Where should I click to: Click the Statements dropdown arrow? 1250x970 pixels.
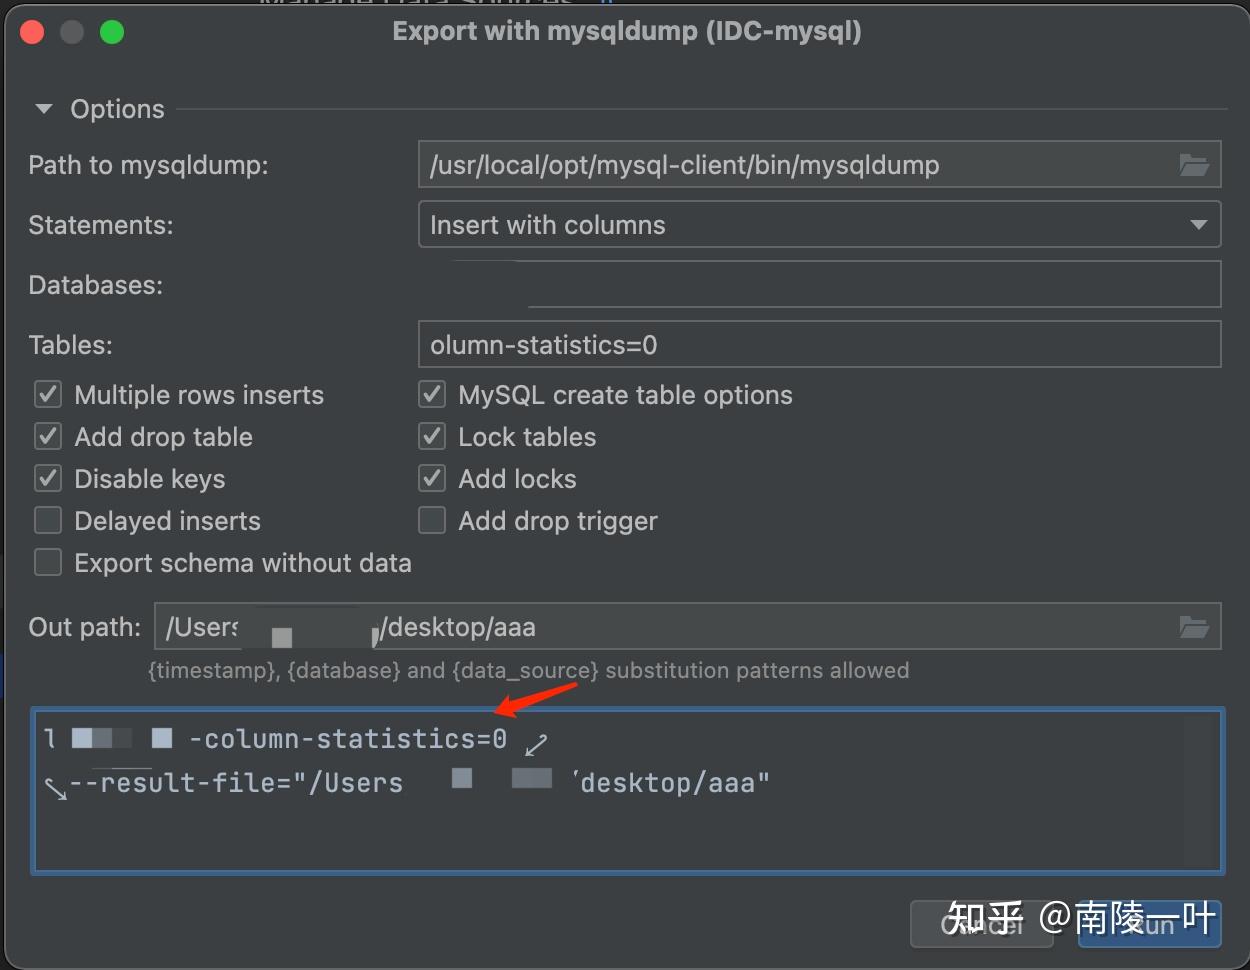pyautogui.click(x=1199, y=224)
